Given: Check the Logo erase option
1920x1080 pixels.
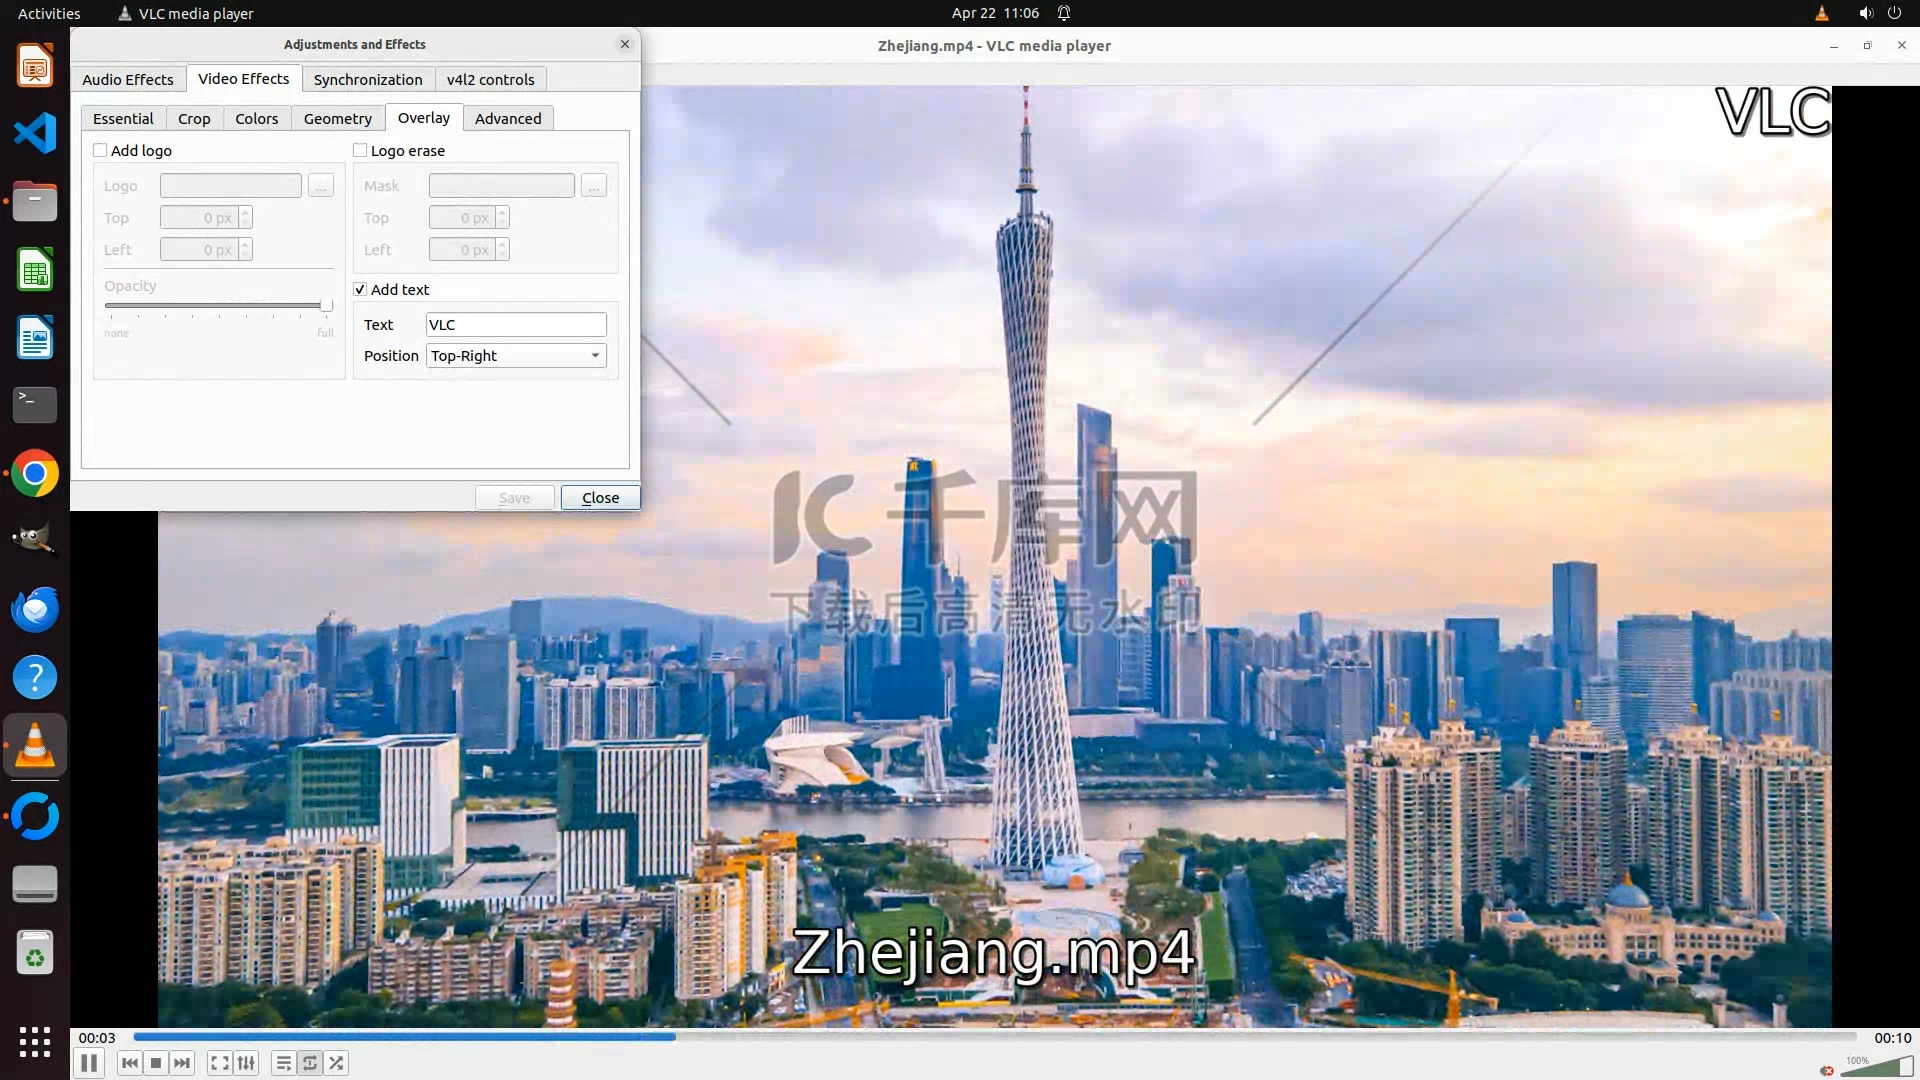Looking at the screenshot, I should [360, 150].
